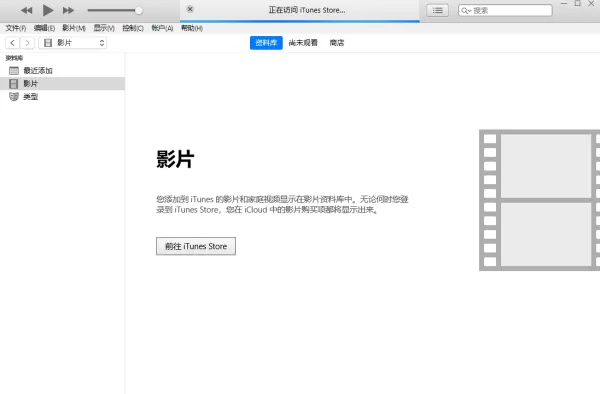Click the 最近添加 calendar icon
600x394 pixels.
(x=14, y=70)
